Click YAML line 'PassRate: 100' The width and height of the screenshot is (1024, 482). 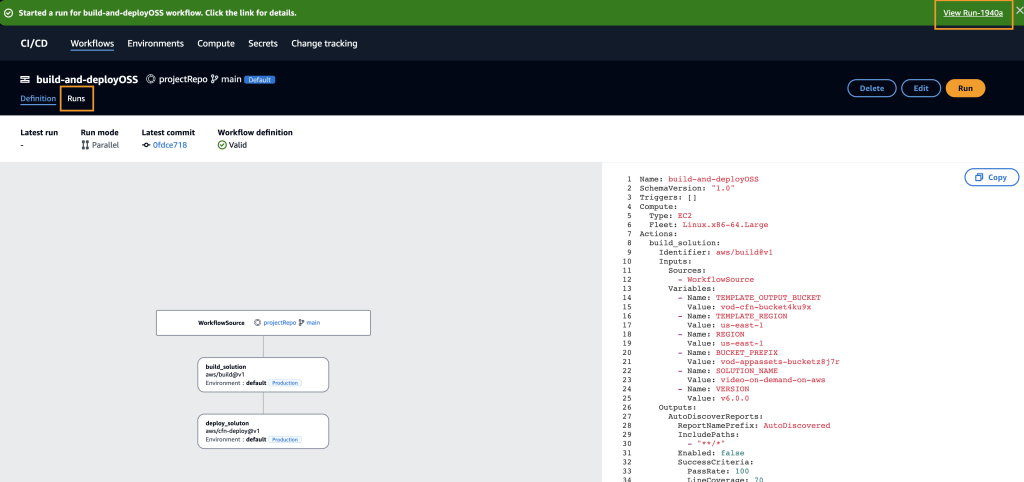pyautogui.click(x=718, y=472)
